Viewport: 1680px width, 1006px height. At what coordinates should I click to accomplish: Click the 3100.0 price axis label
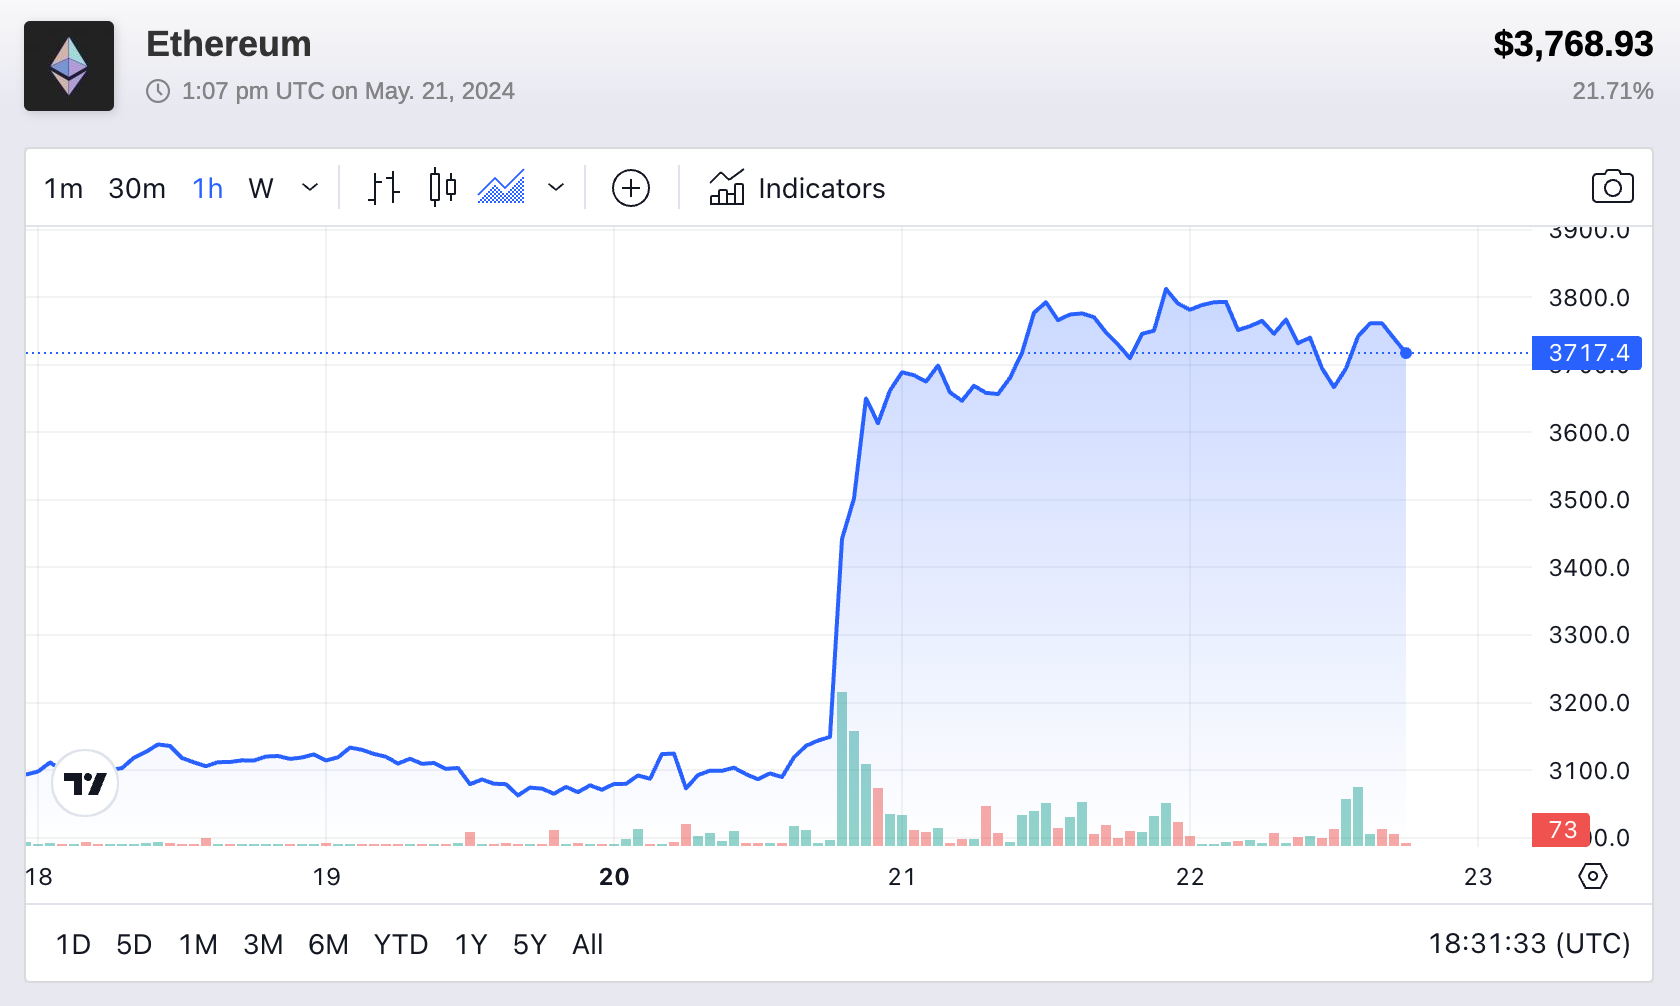(1589, 771)
